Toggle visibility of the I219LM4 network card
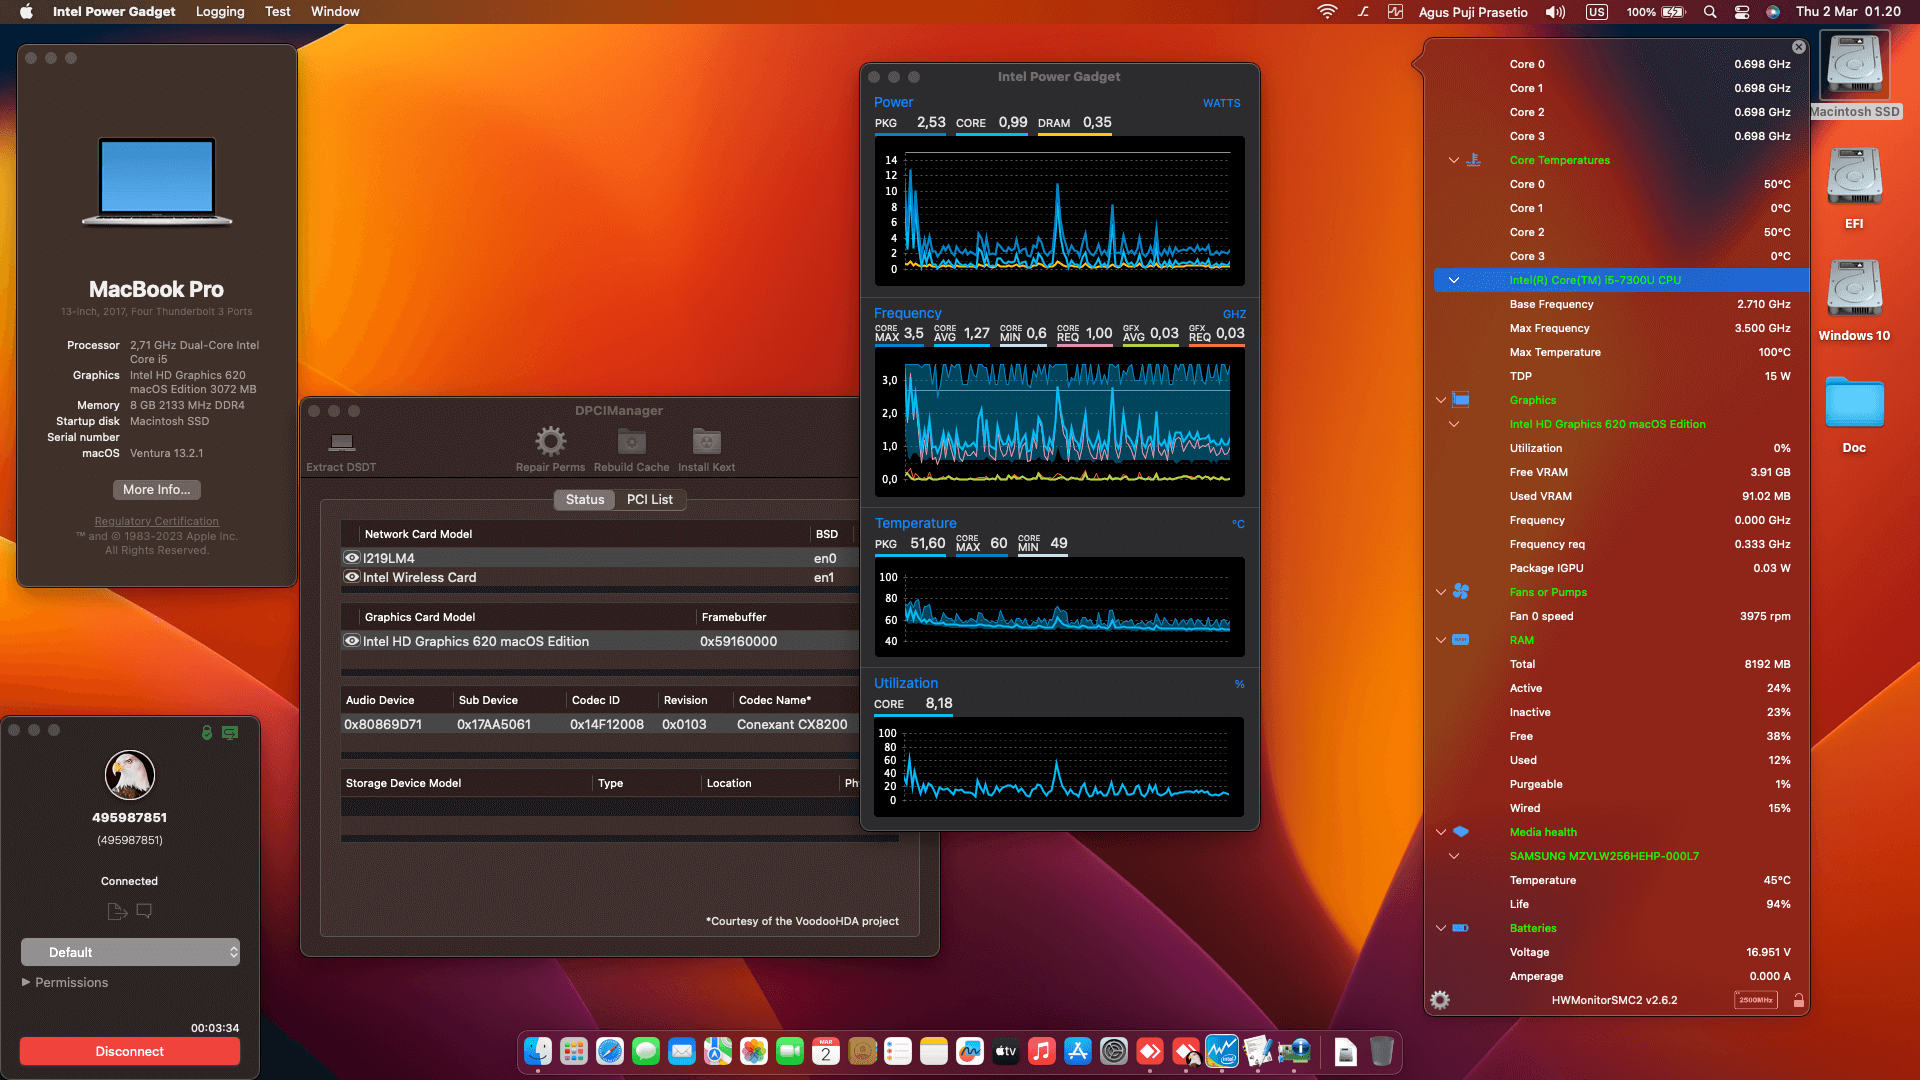Screen dimensions: 1920x1080 pyautogui.click(x=352, y=557)
